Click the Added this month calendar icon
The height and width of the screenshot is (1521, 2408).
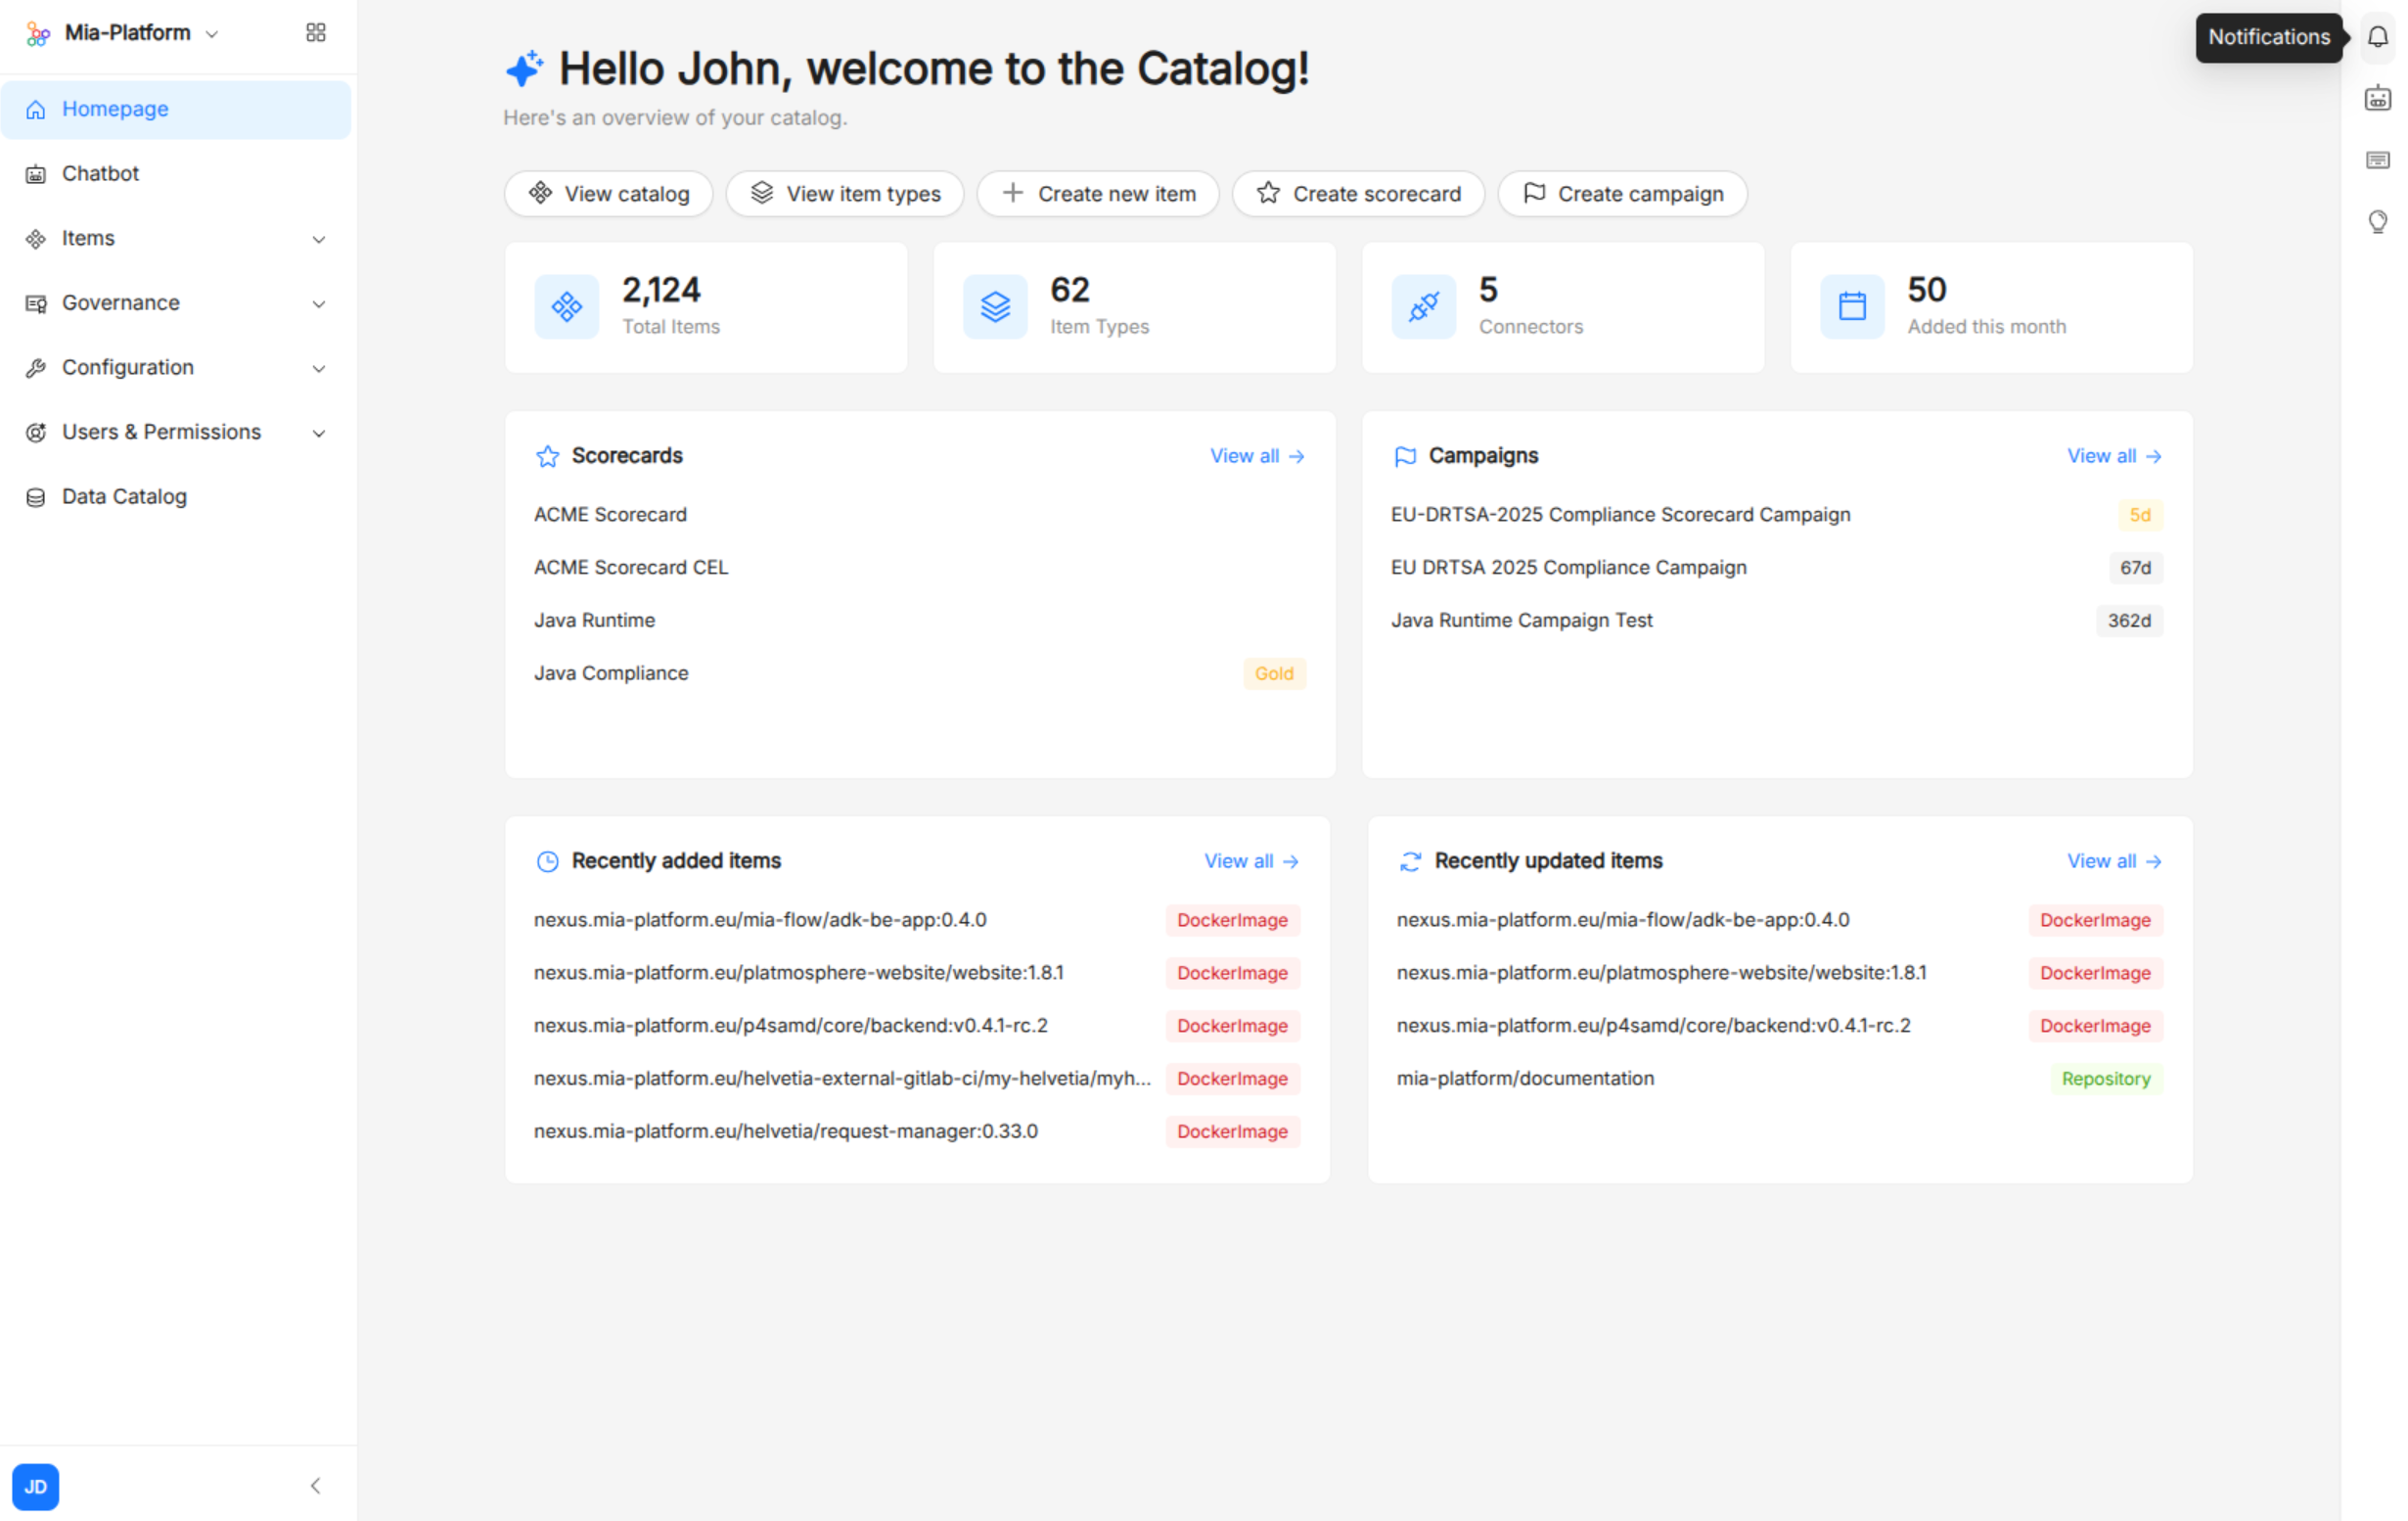[x=1852, y=306]
